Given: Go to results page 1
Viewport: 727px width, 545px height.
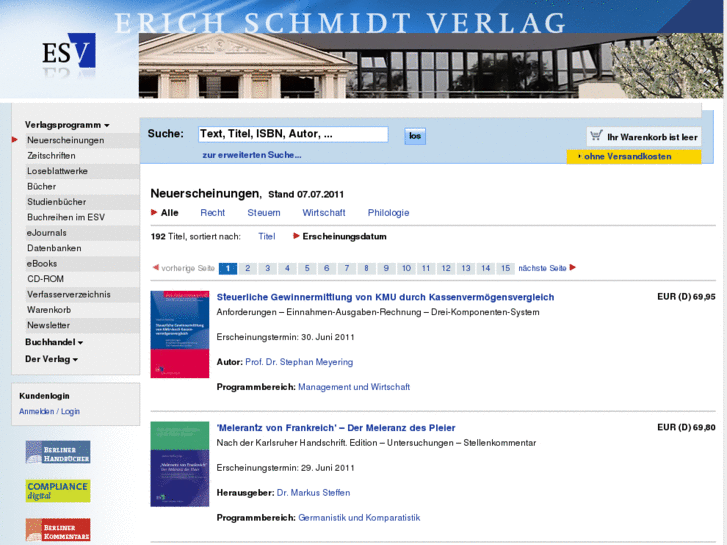Looking at the screenshot, I should coord(228,268).
